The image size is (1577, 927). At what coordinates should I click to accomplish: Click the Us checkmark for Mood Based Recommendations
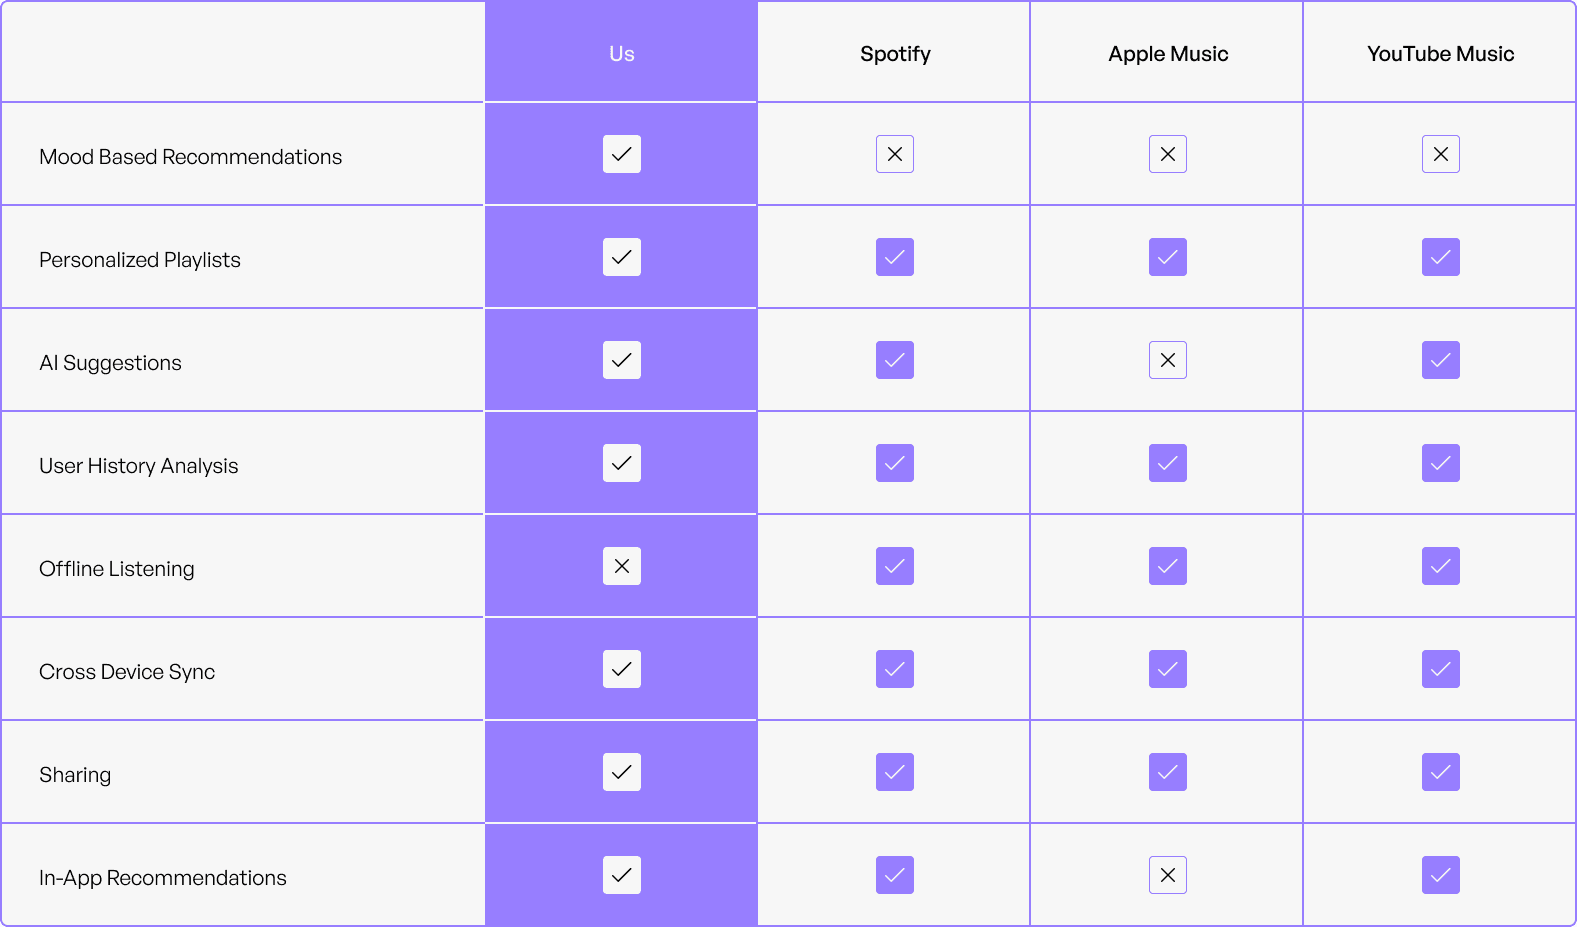tap(622, 154)
